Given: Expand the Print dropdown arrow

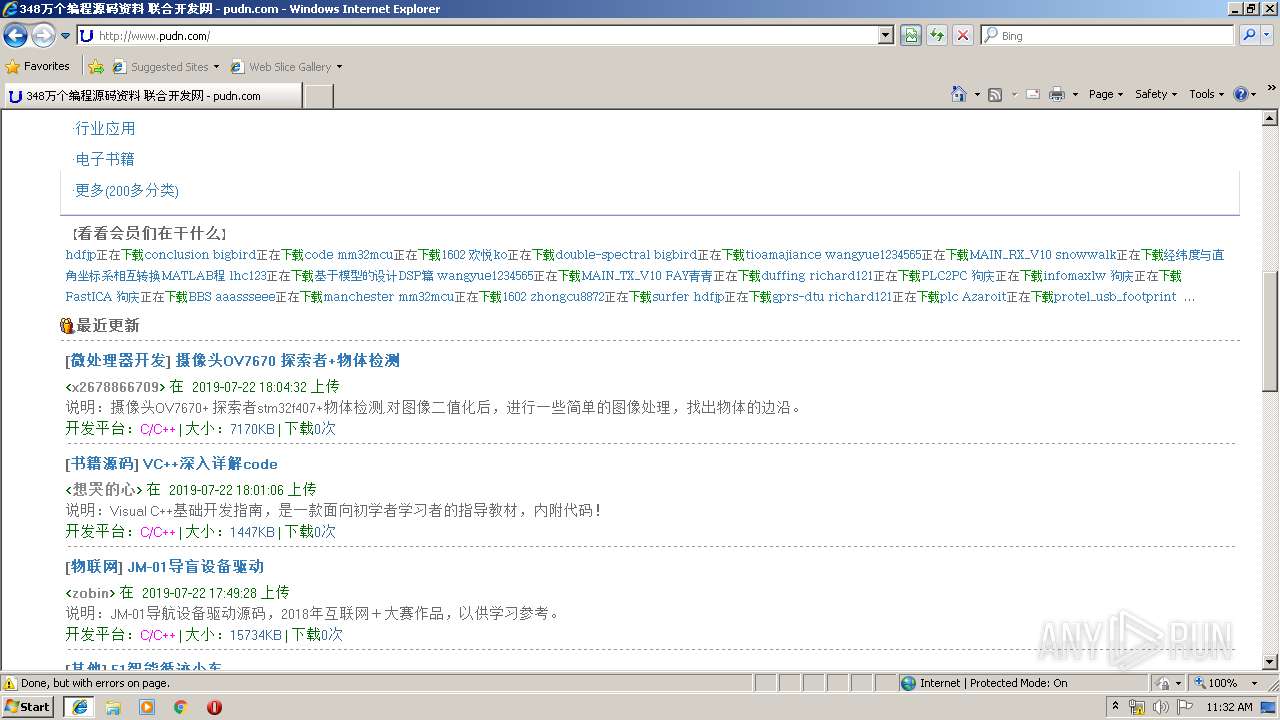Looking at the screenshot, I should [1075, 94].
